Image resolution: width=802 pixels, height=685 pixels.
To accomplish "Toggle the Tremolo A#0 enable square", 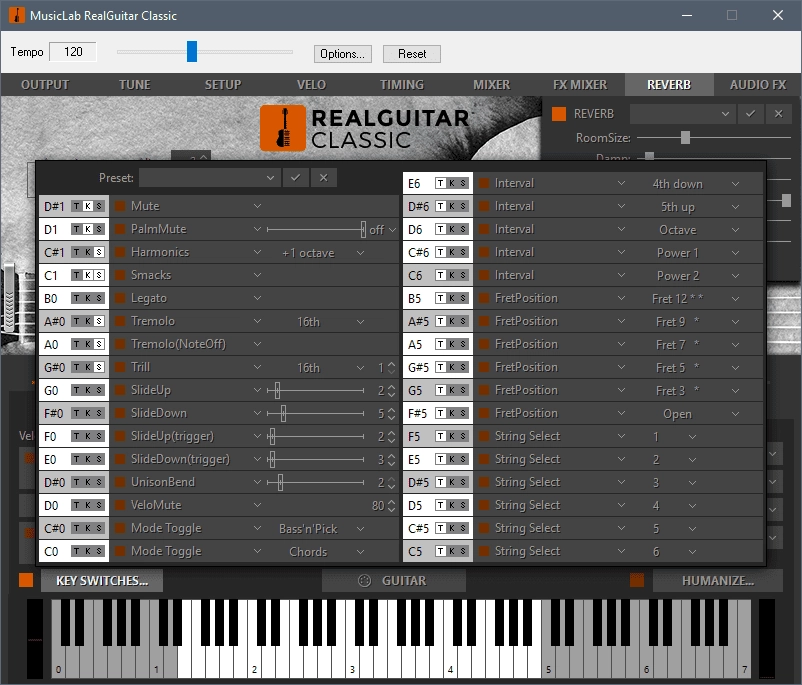I will coord(120,321).
